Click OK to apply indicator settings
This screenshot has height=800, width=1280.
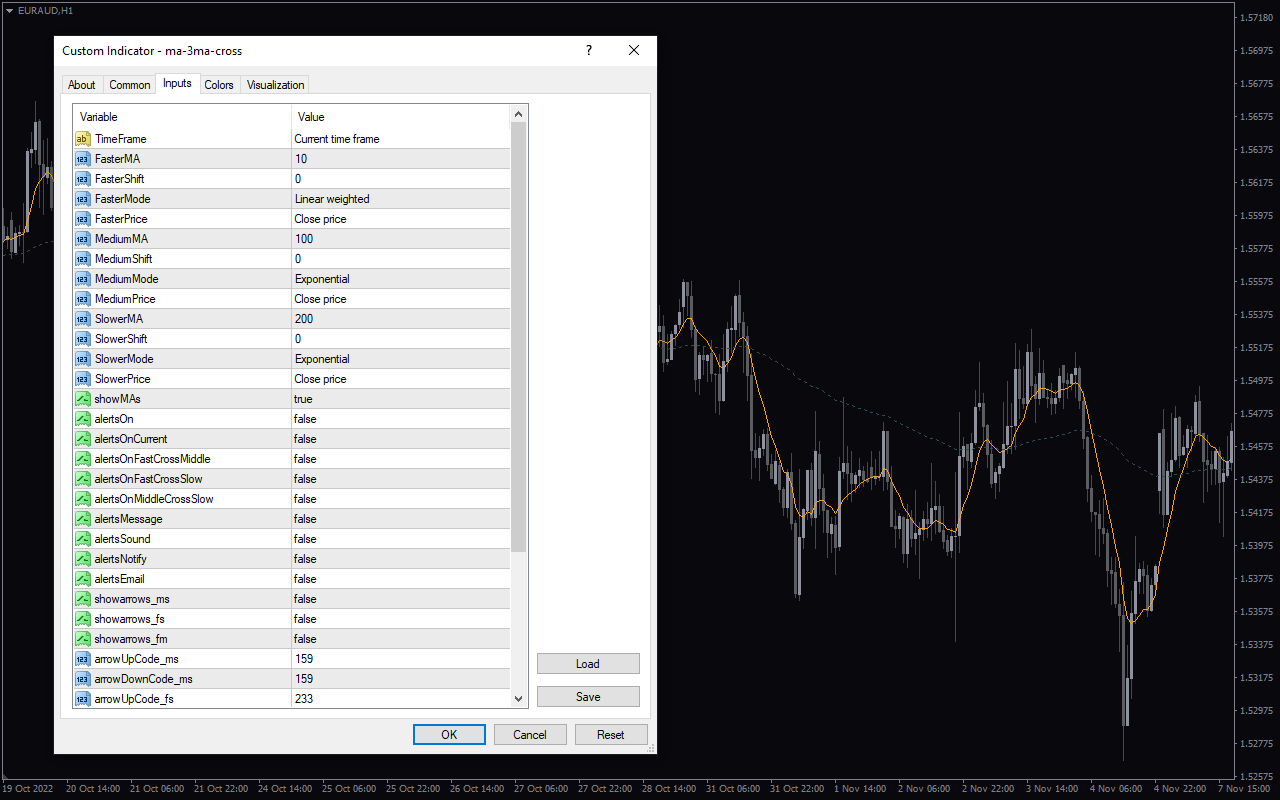click(x=449, y=735)
